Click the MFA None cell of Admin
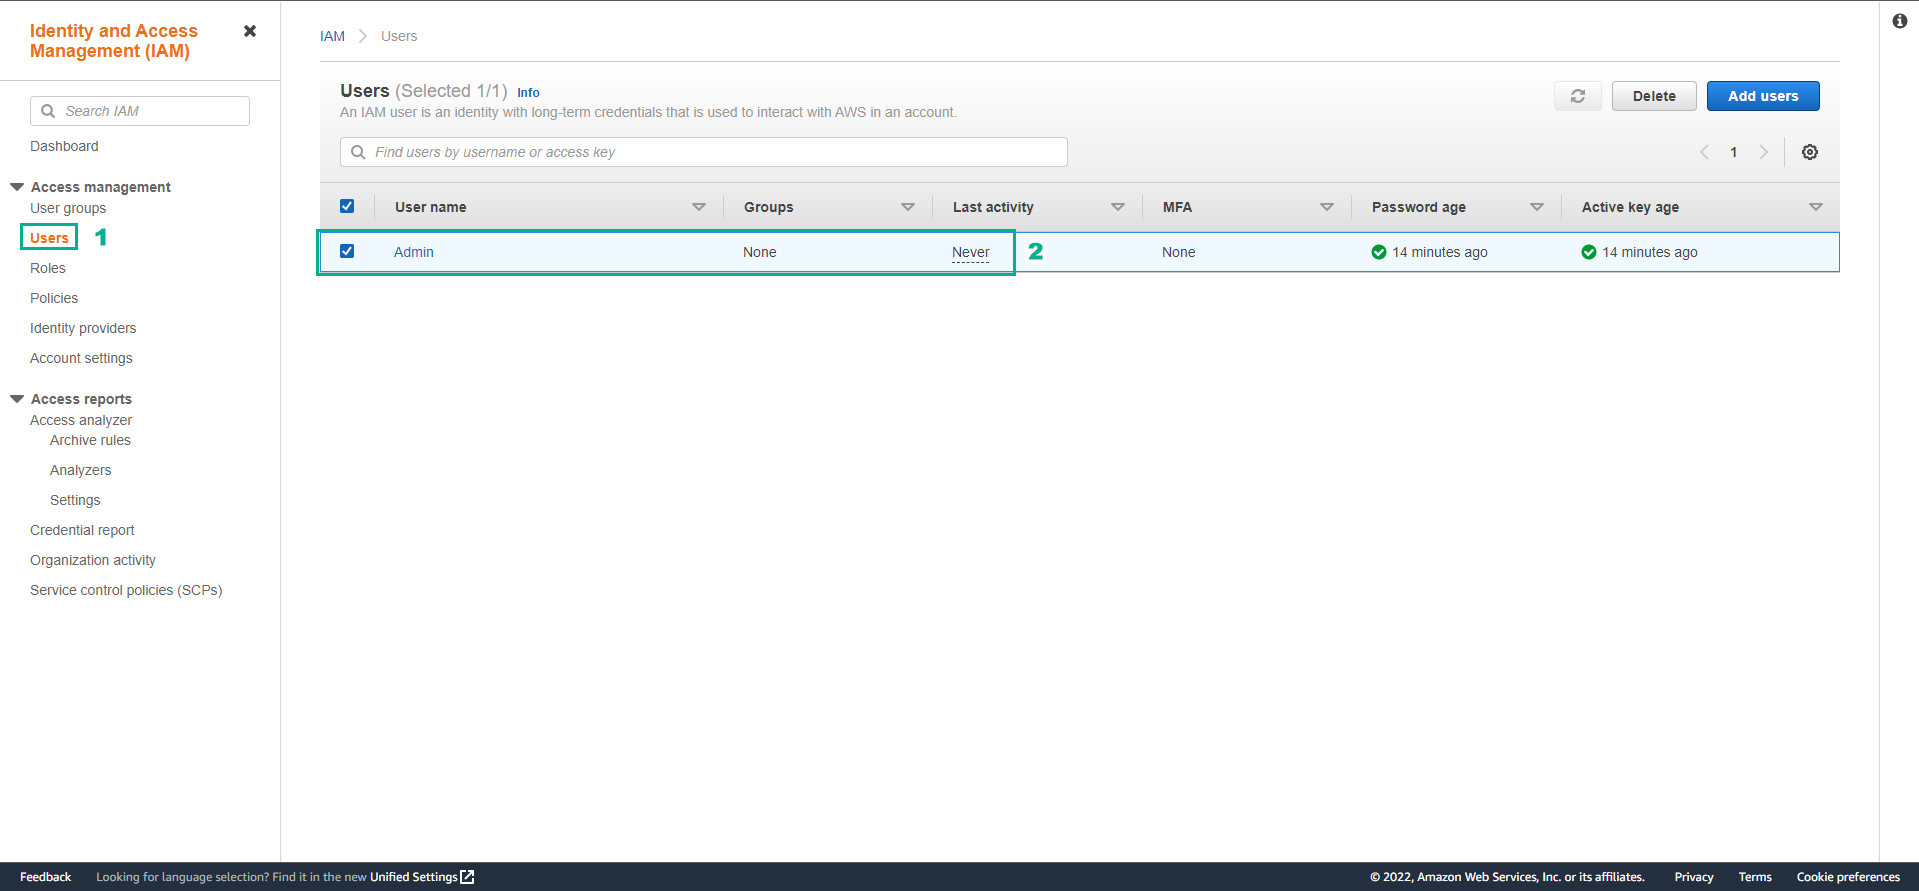Image resolution: width=1919 pixels, height=891 pixels. coord(1179,252)
